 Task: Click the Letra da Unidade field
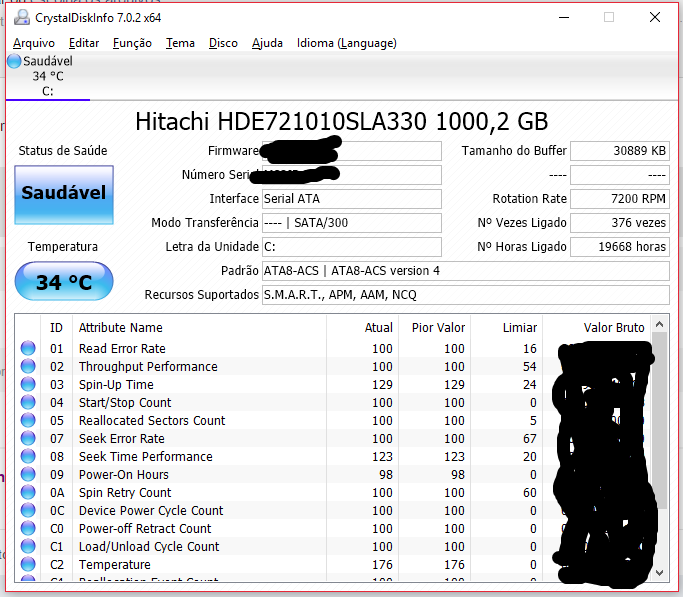click(351, 247)
